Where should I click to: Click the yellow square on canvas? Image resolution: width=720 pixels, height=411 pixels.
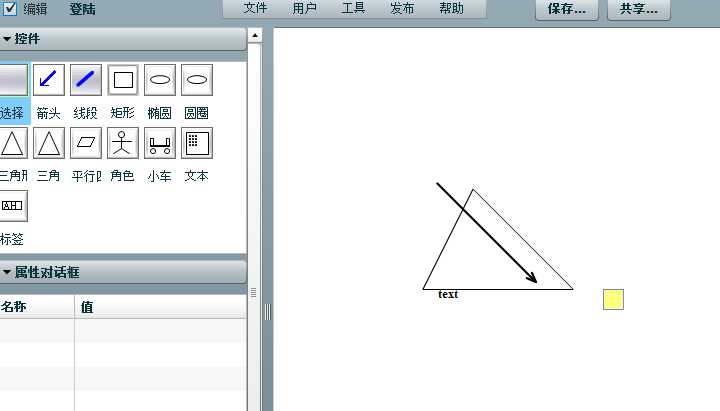click(x=613, y=299)
